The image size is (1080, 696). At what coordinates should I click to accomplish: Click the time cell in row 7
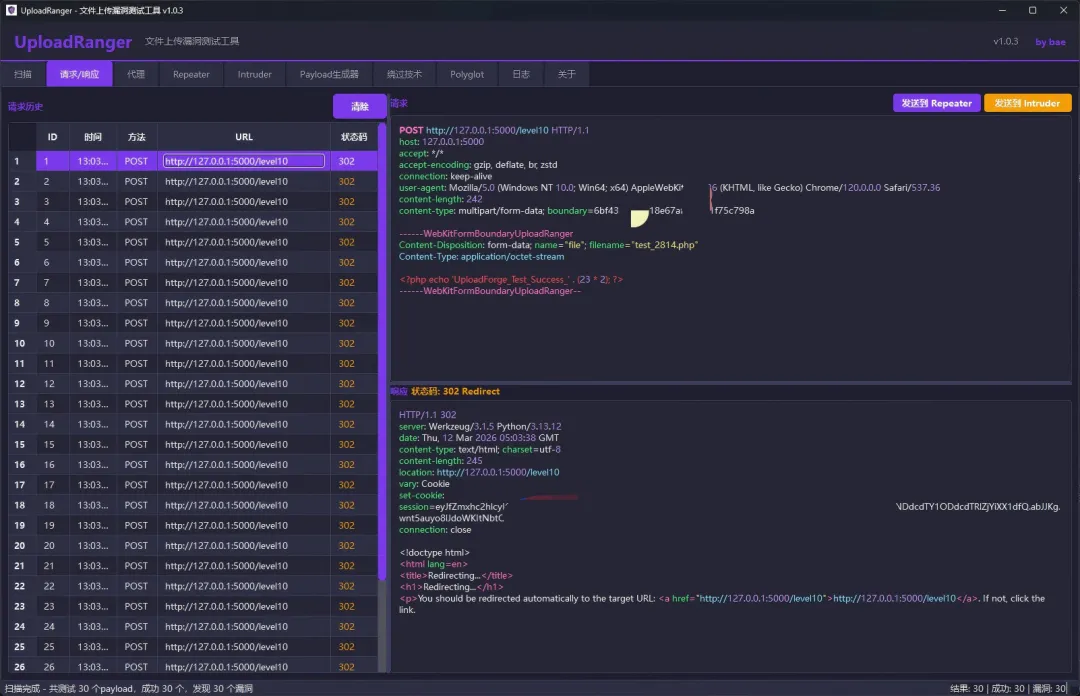(93, 283)
